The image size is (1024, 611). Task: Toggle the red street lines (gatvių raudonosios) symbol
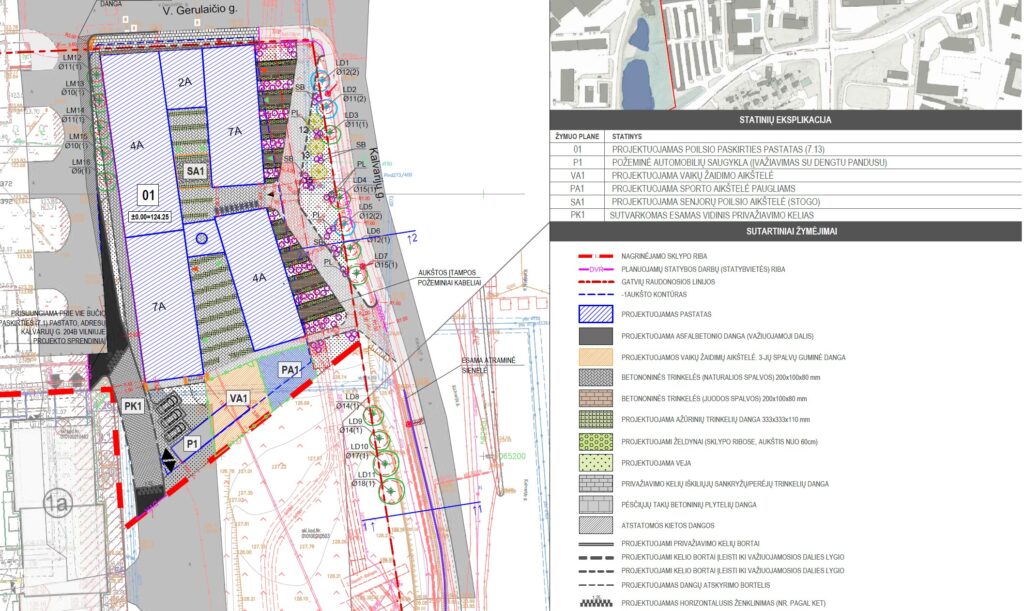pos(595,282)
